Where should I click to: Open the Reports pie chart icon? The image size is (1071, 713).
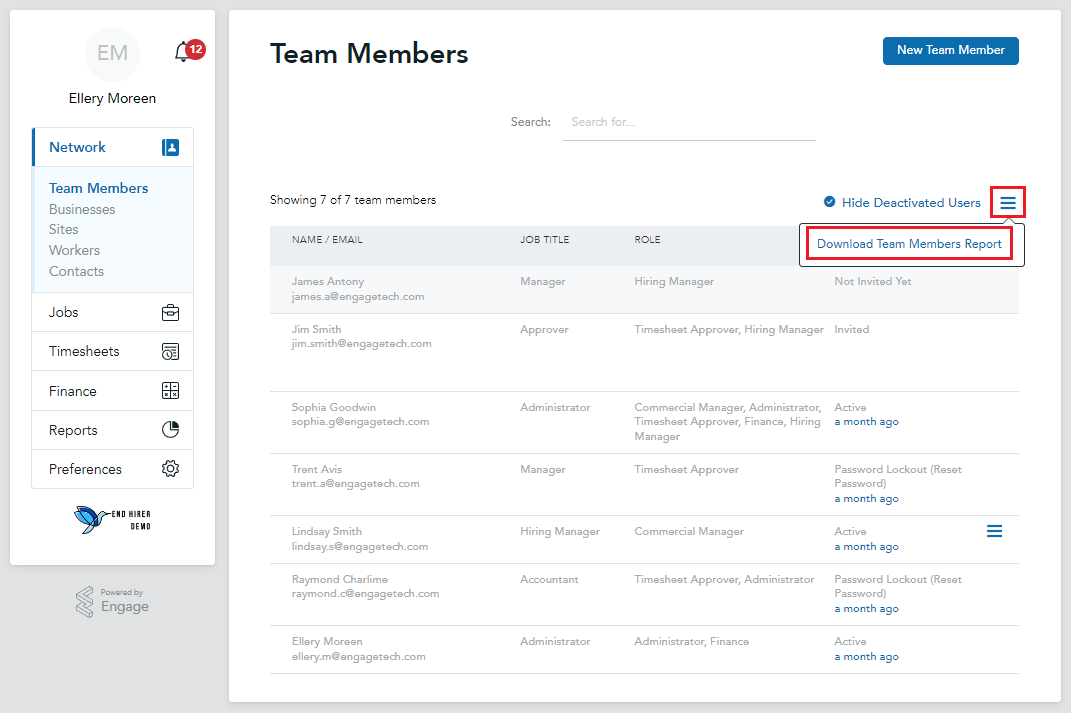pos(170,430)
